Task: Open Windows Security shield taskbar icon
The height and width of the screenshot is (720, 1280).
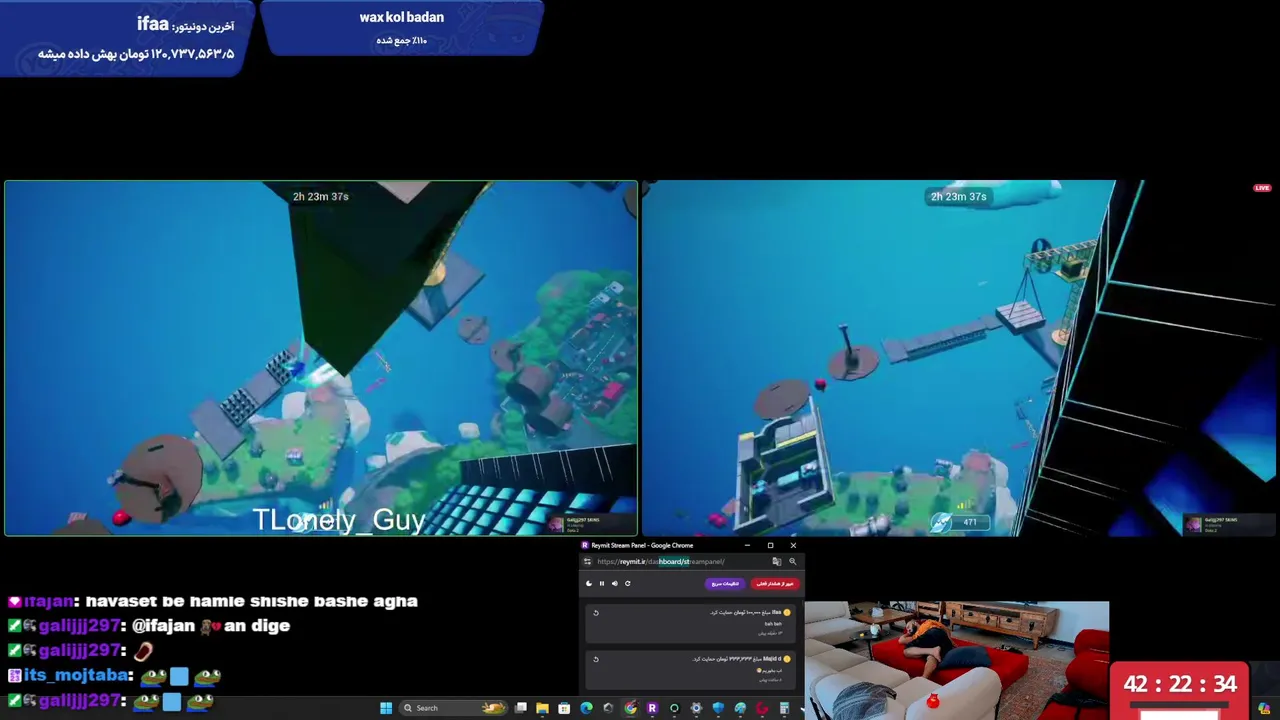Action: (718, 708)
